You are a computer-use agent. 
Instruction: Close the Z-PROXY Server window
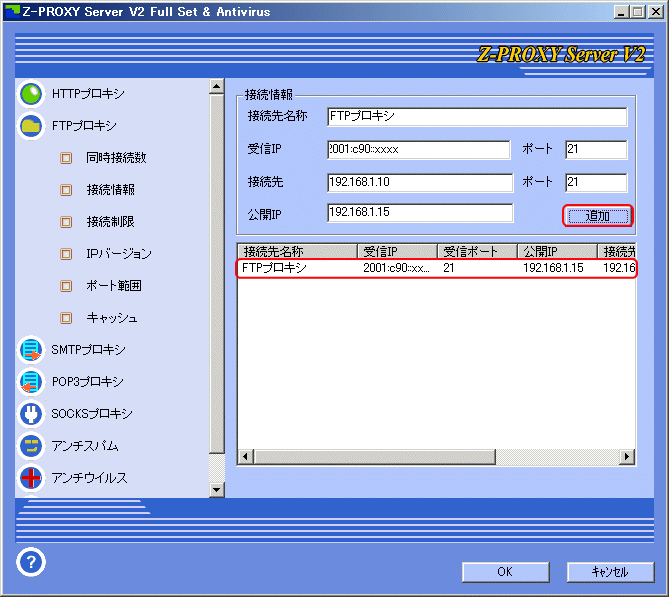tap(656, 12)
